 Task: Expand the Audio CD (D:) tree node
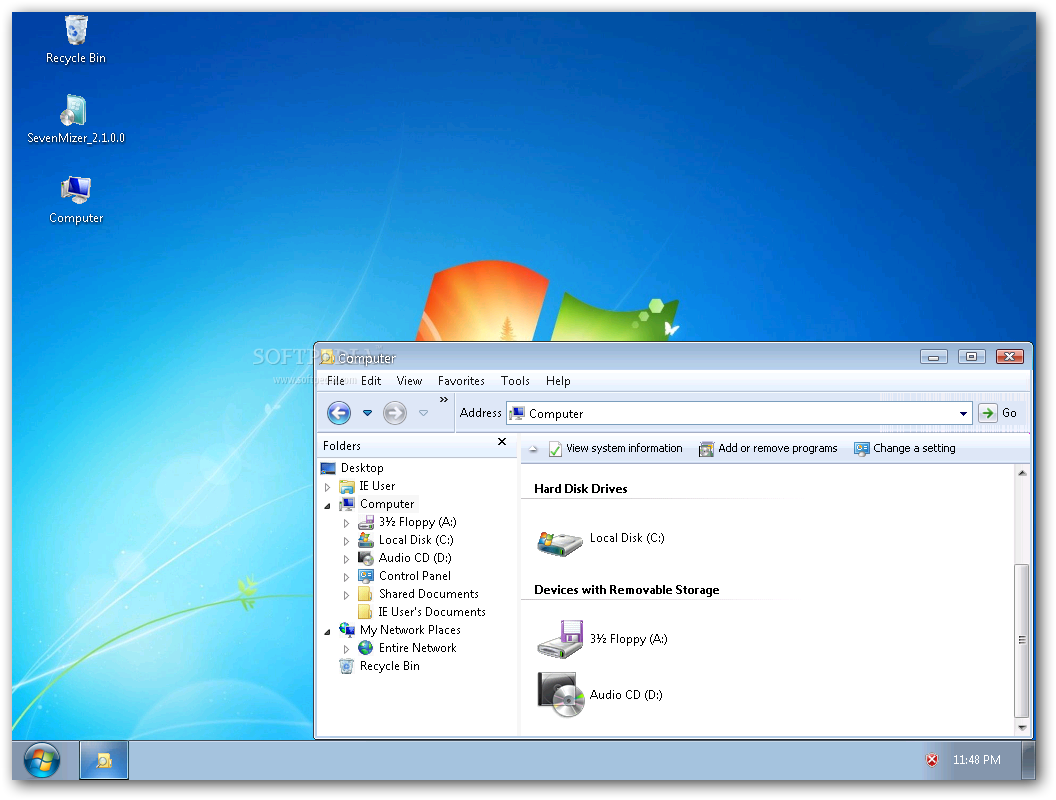[346, 559]
